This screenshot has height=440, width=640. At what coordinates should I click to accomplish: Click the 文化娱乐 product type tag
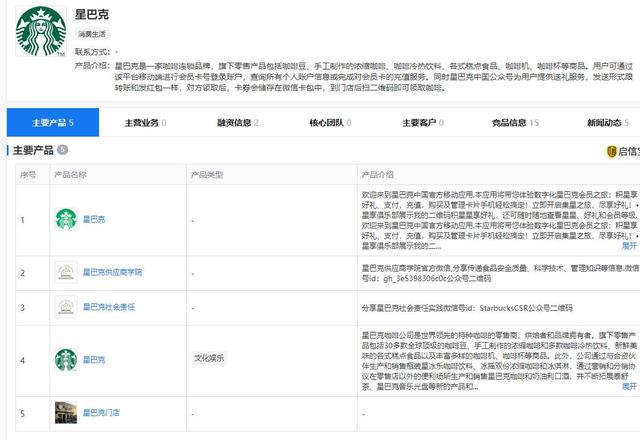[x=209, y=358]
